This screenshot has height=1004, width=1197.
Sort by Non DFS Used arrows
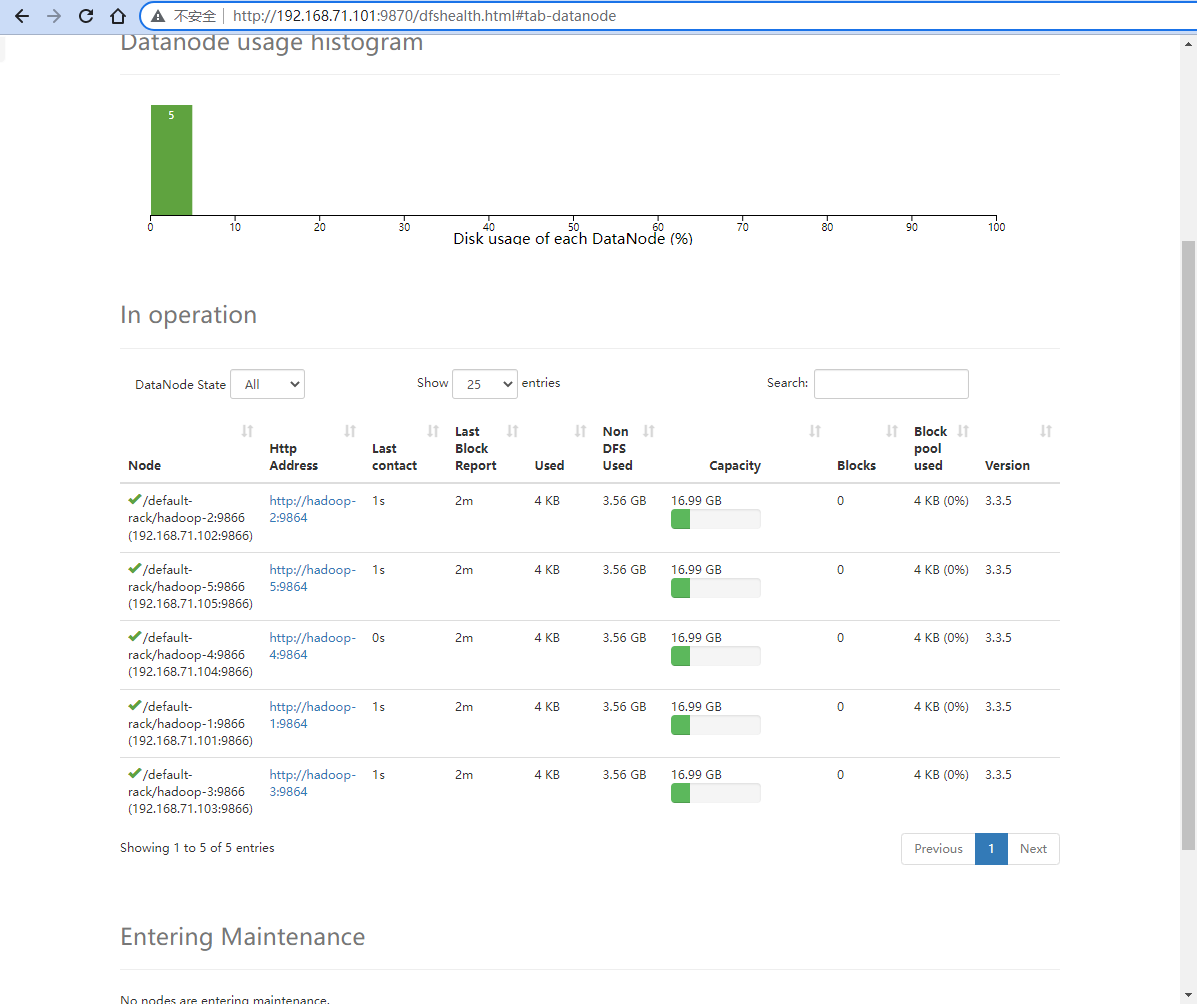(649, 431)
